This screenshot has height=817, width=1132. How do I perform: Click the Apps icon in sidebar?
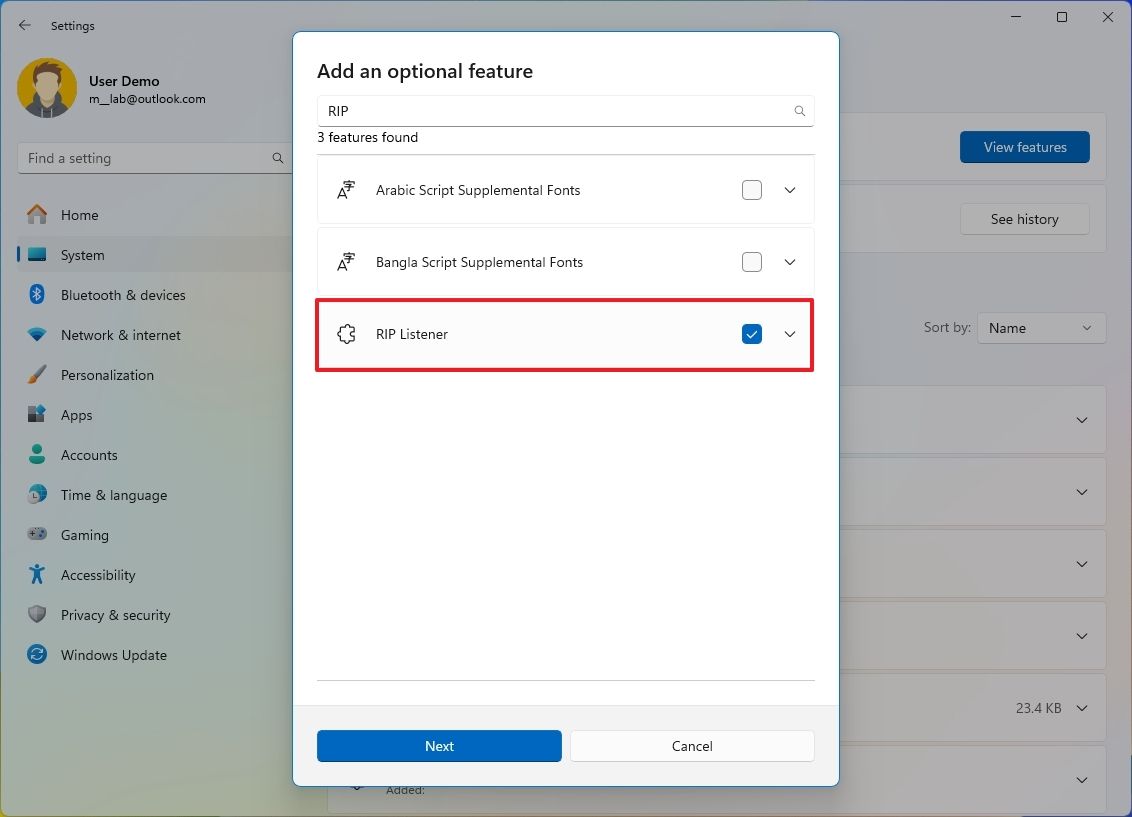[x=37, y=414]
